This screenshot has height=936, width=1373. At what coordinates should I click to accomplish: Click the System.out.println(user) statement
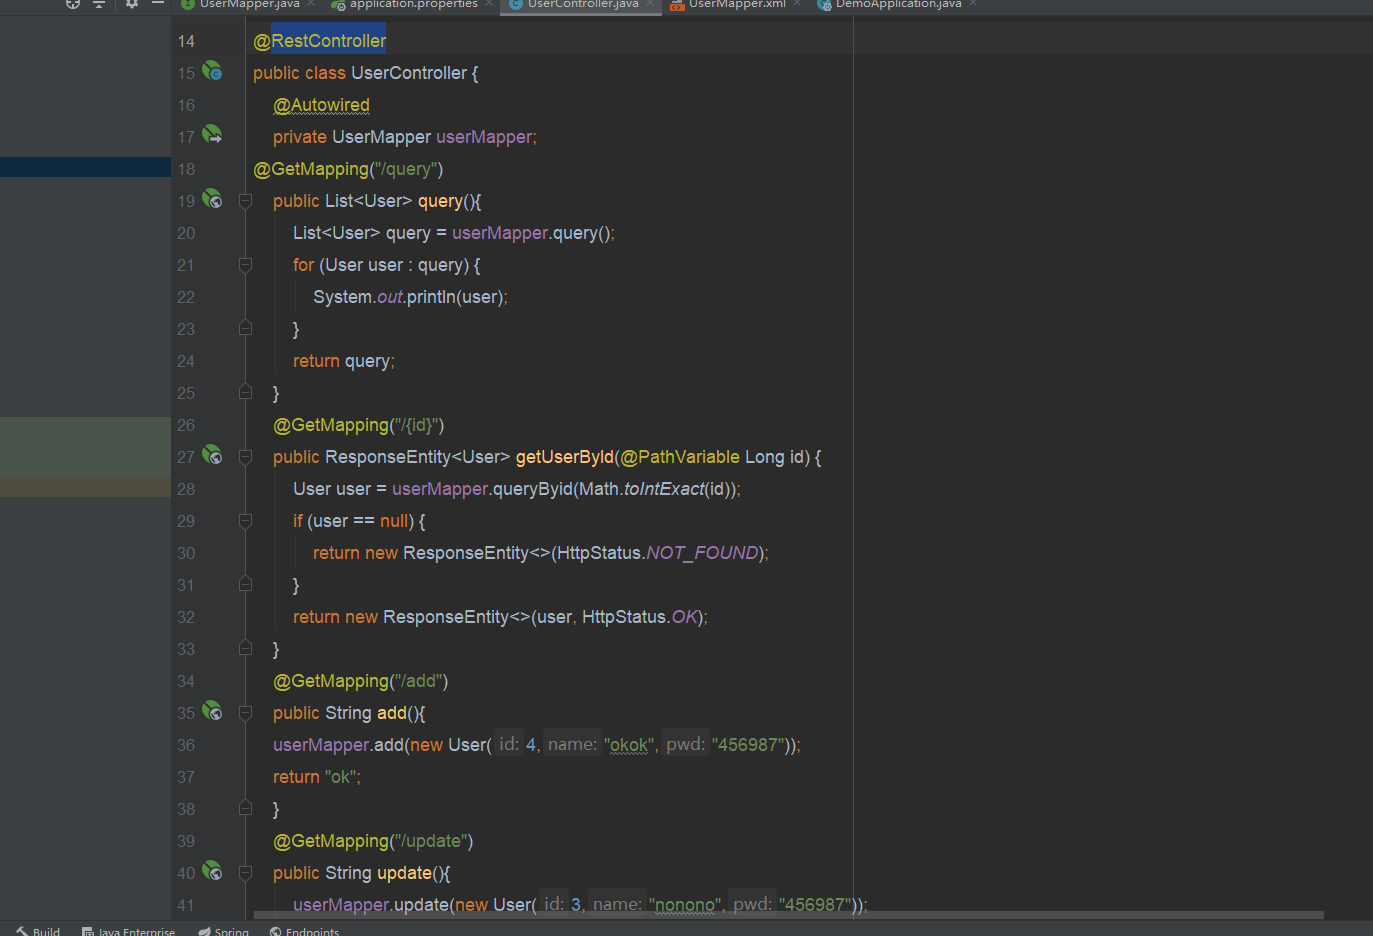tap(410, 297)
